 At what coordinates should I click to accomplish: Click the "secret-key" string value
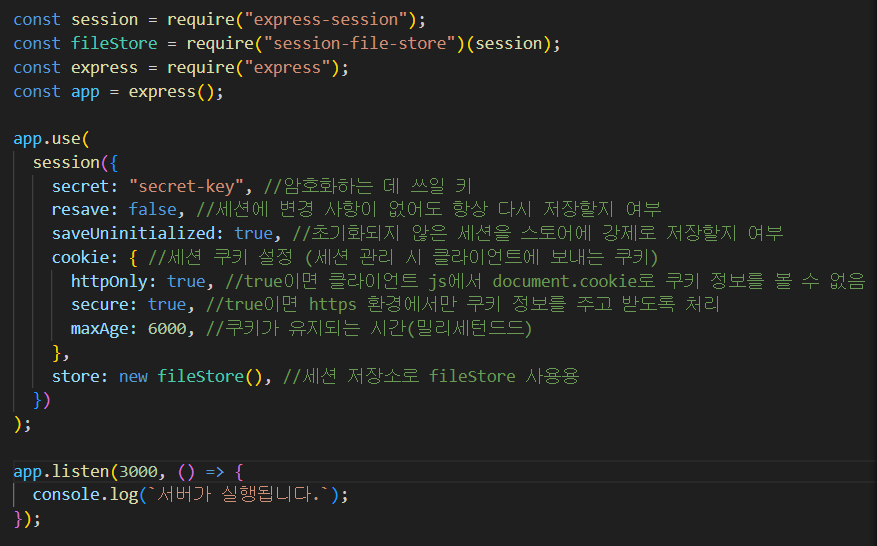(x=186, y=186)
